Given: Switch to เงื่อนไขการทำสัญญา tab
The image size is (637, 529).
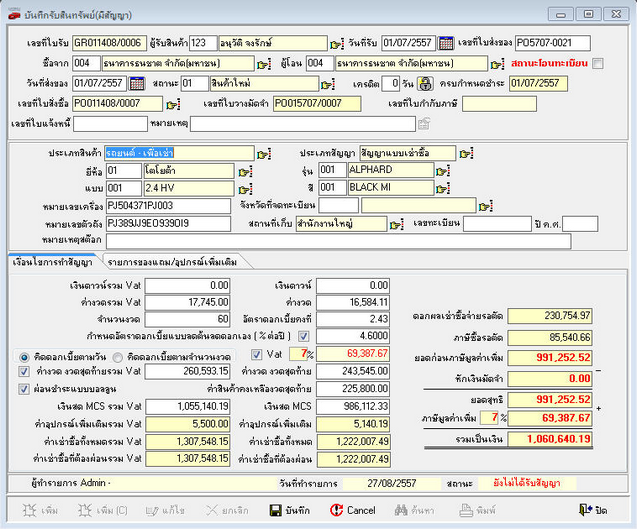Looking at the screenshot, I should click(52, 262).
